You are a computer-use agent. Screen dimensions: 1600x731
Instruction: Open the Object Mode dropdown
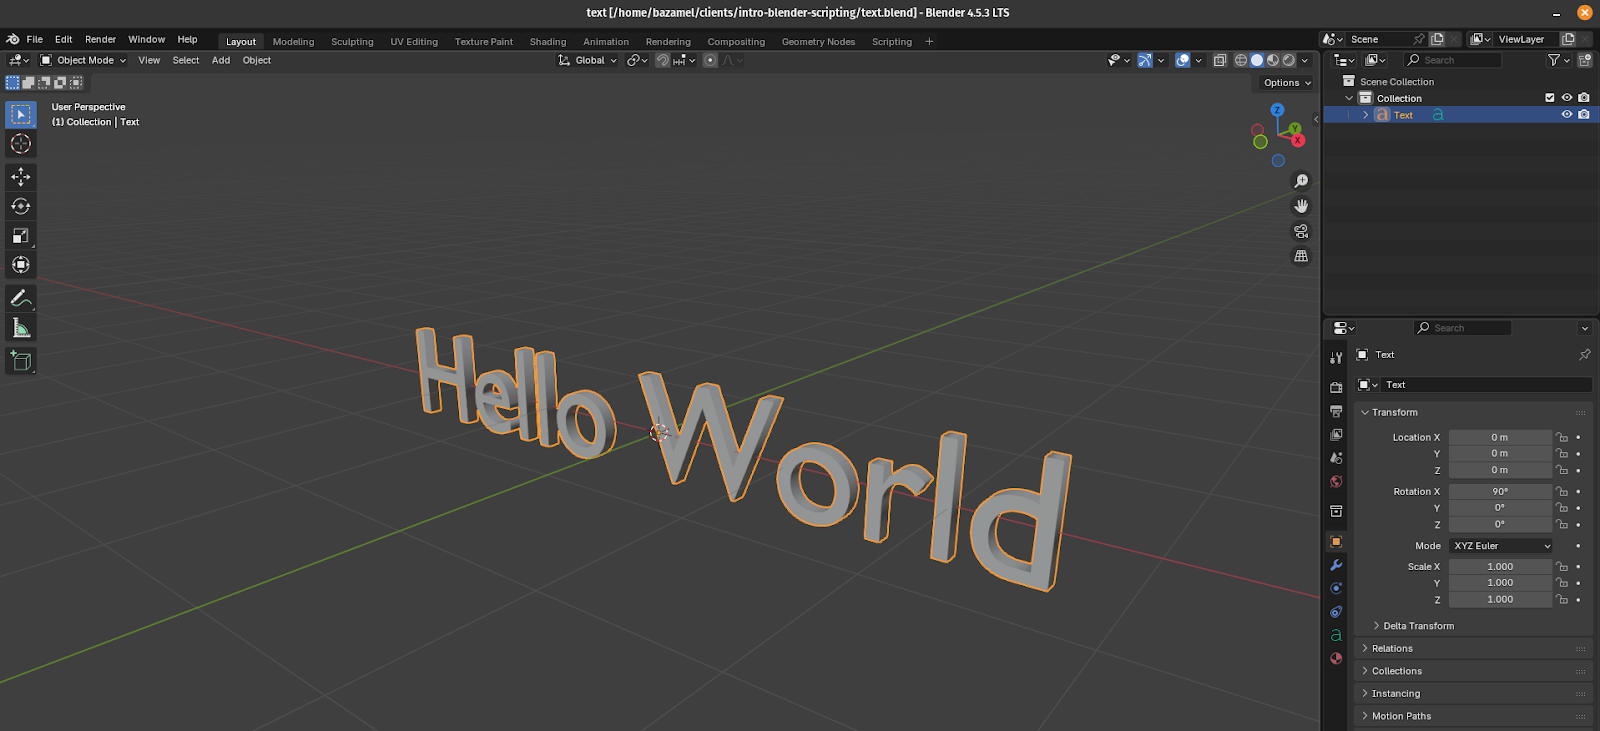tap(84, 60)
